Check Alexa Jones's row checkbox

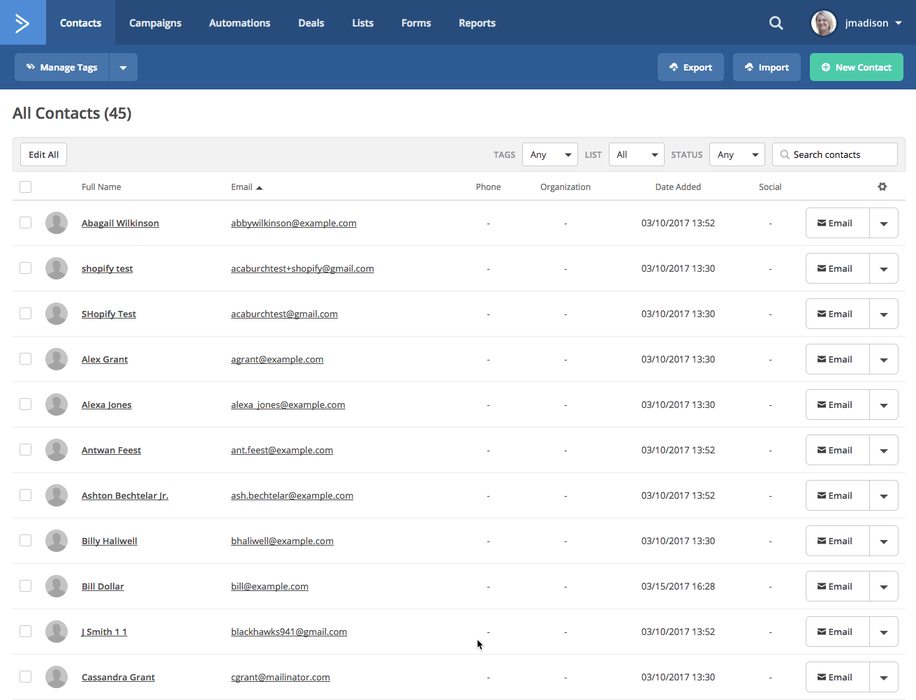25,404
